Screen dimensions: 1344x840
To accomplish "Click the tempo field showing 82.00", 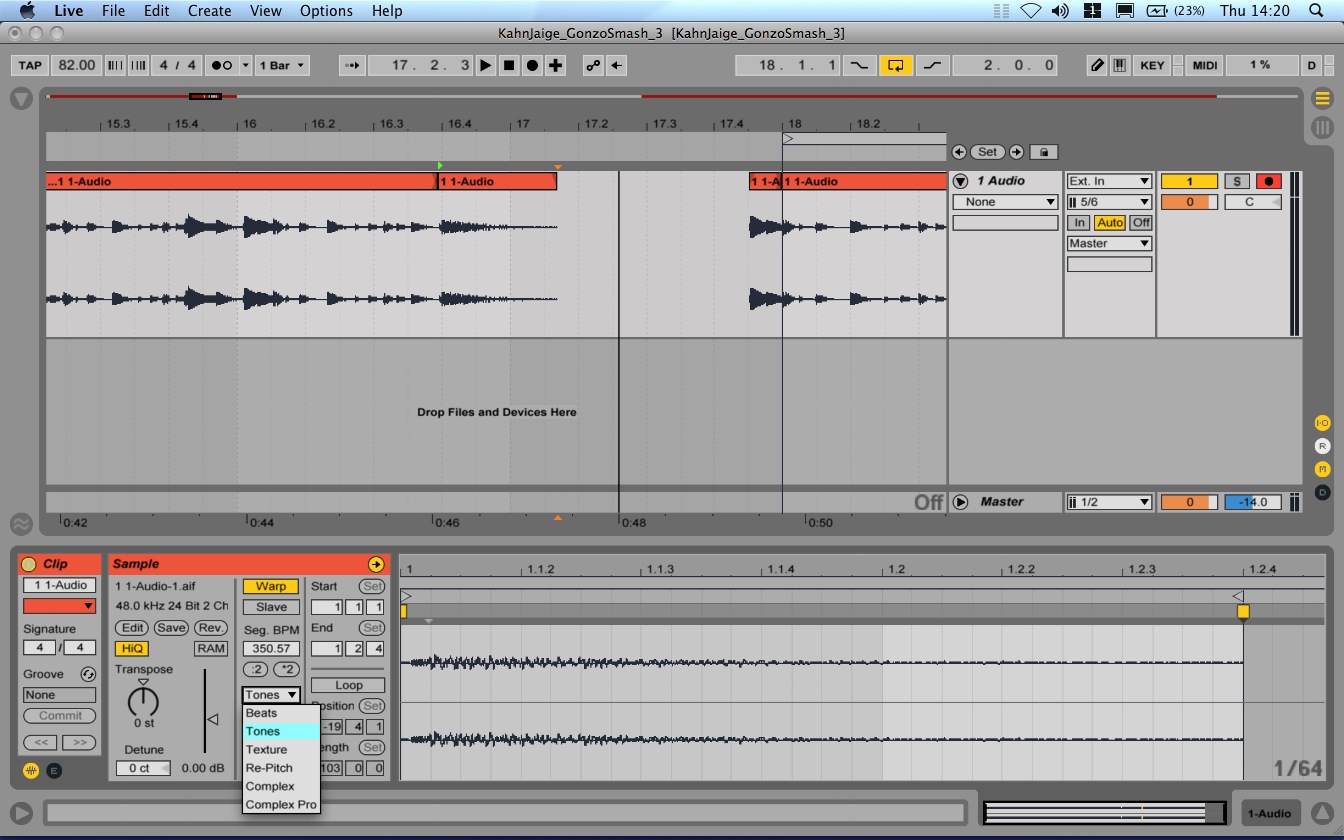I will coord(77,65).
